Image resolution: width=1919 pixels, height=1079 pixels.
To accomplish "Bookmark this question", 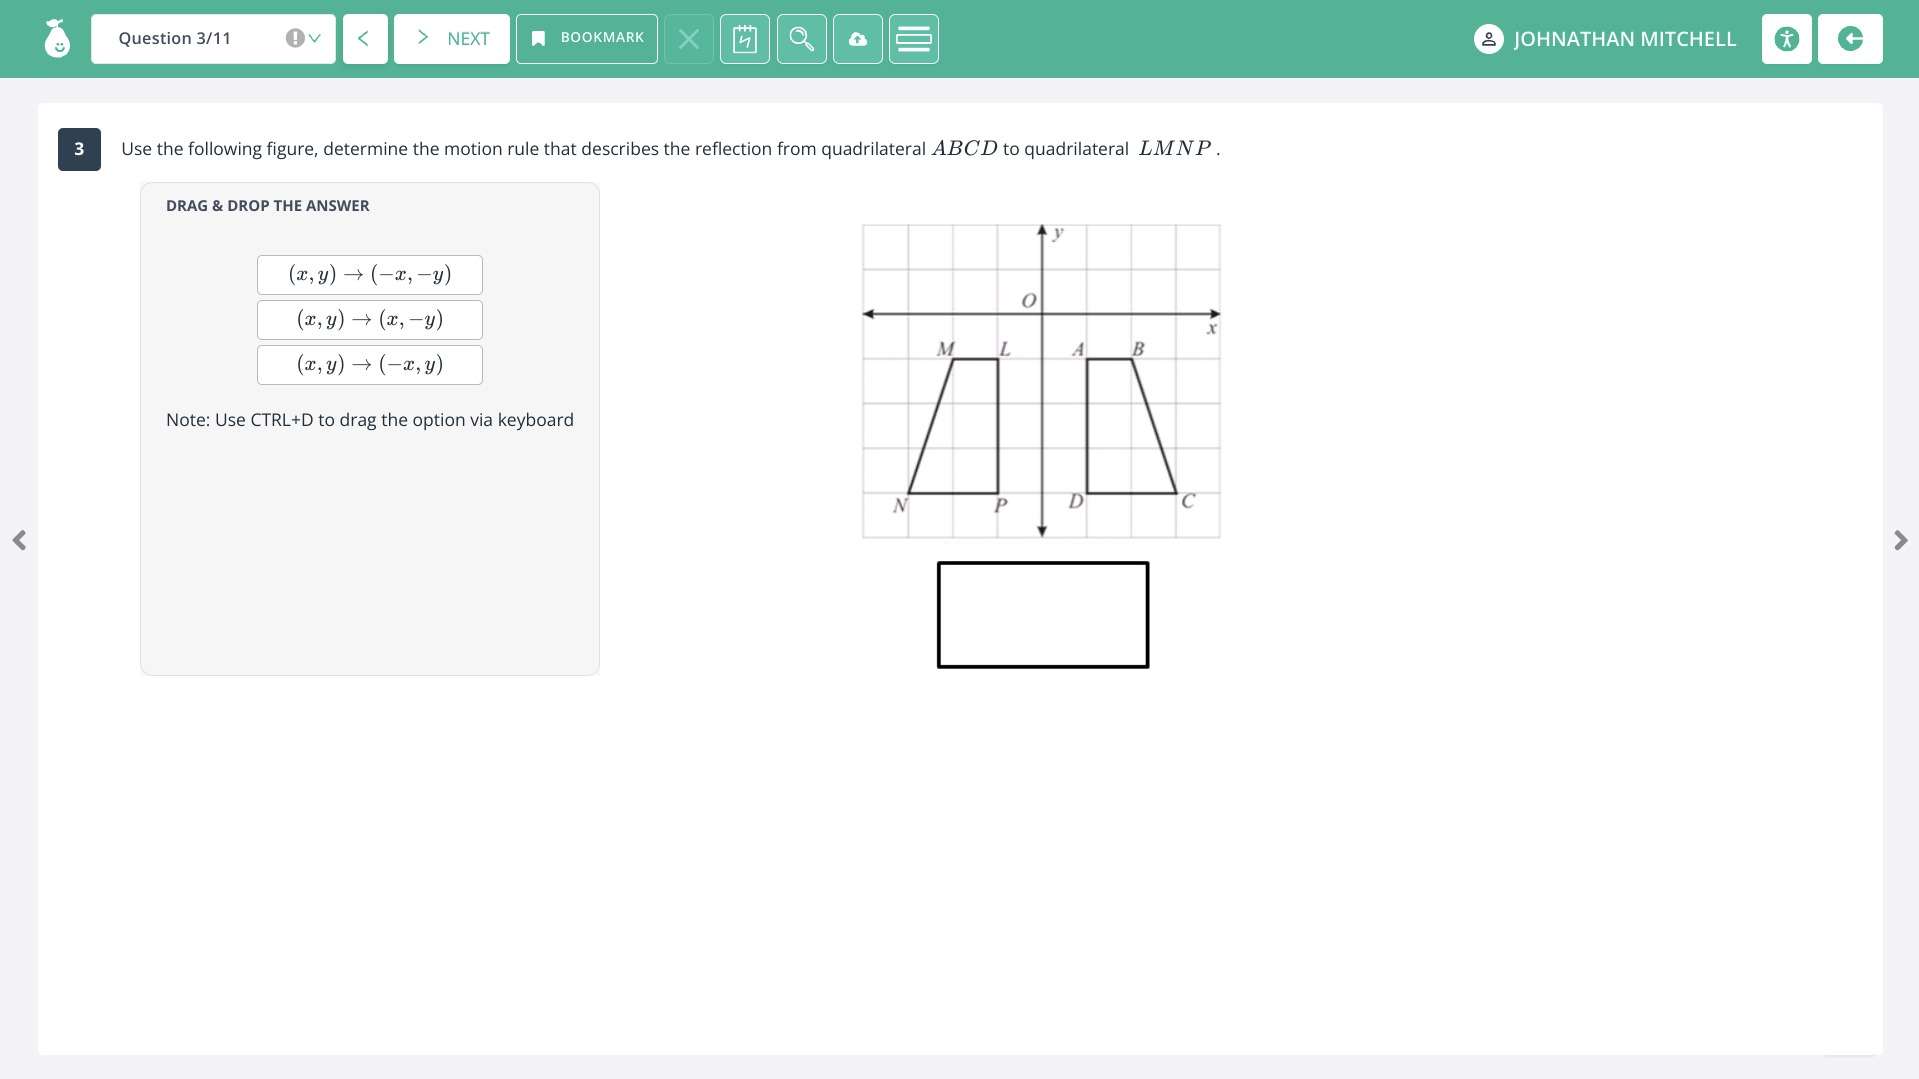I will point(587,39).
